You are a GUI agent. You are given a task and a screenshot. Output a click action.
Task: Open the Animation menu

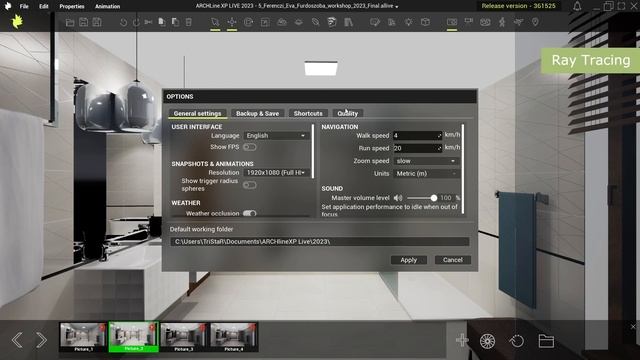107,6
